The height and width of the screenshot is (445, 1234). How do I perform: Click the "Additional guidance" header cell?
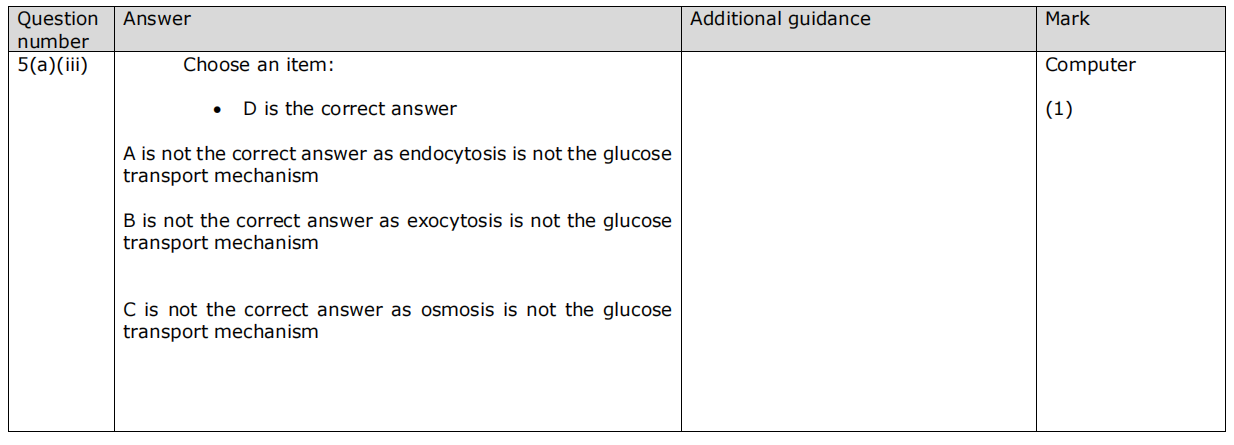(x=780, y=19)
